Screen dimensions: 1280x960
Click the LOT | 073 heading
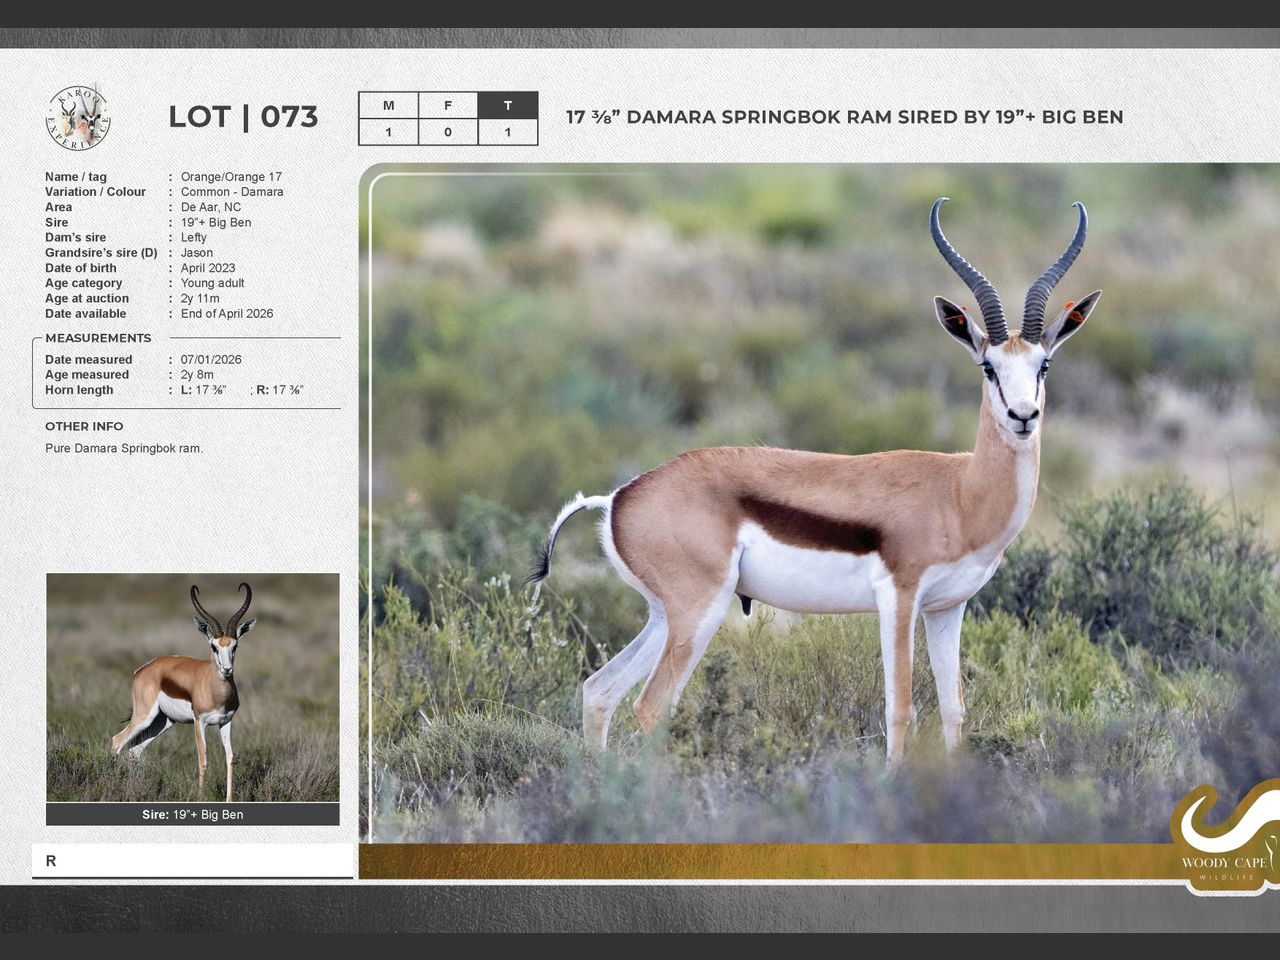243,117
